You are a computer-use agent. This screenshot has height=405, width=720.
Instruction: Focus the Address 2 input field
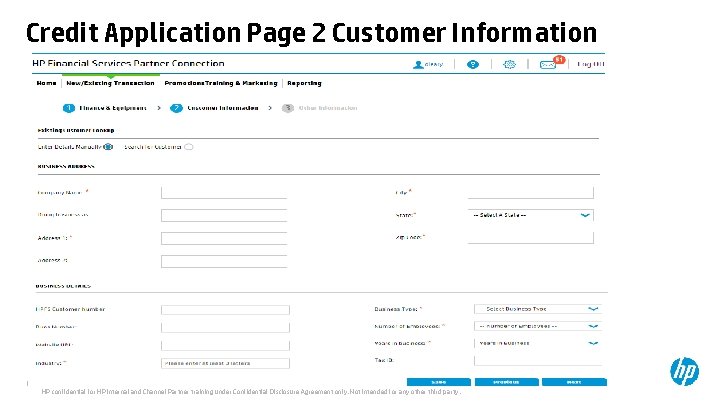224,261
